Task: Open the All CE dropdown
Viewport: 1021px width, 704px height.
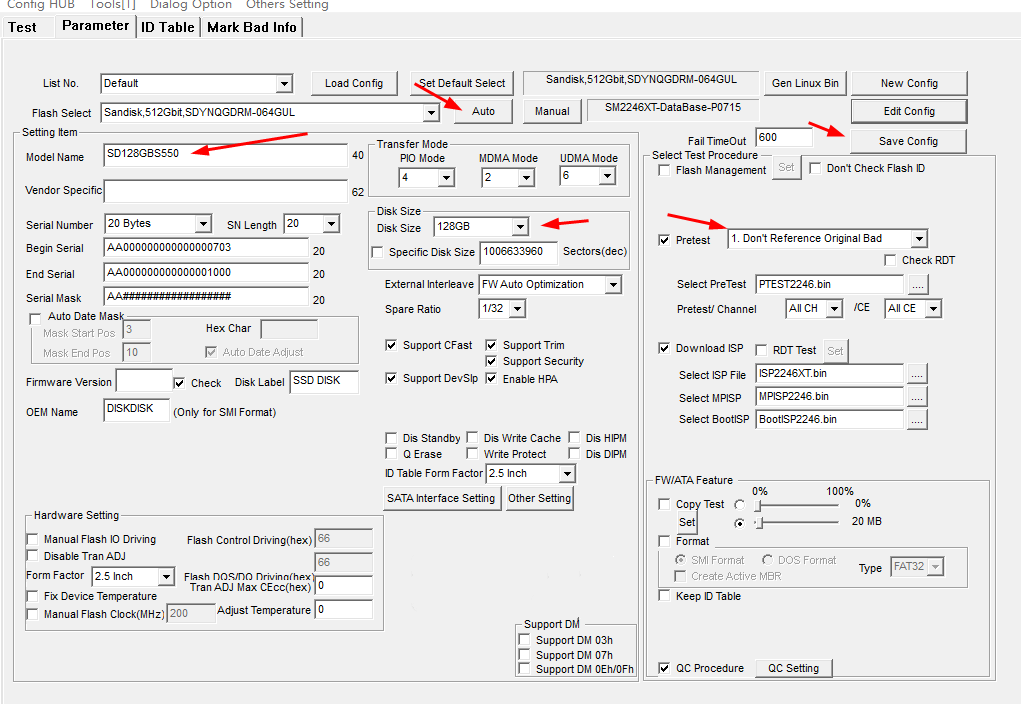Action: (x=933, y=309)
